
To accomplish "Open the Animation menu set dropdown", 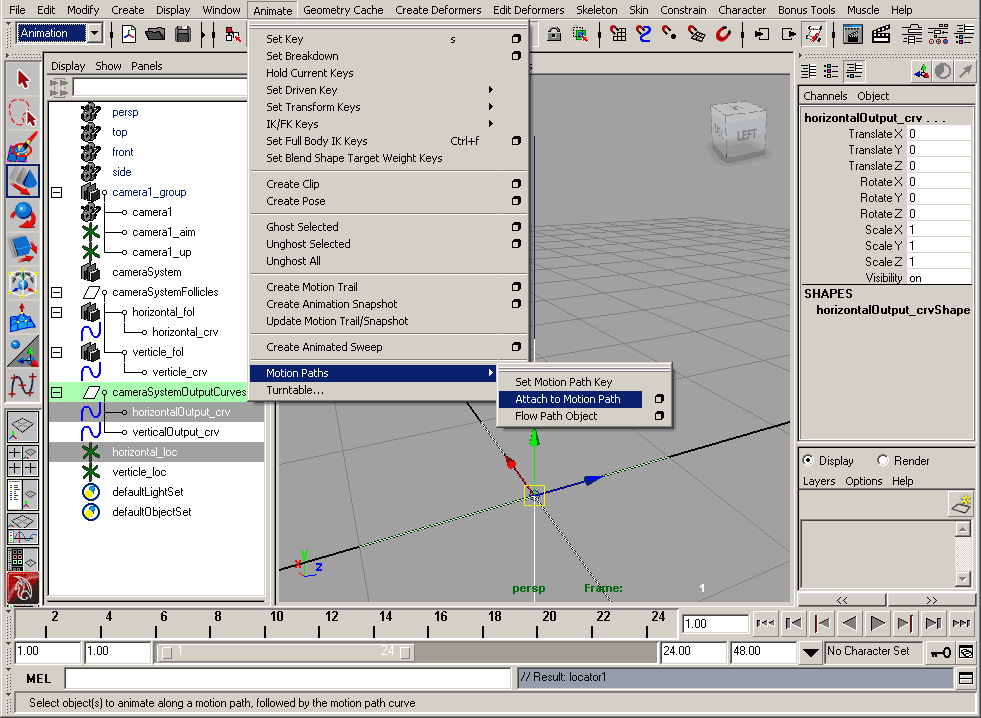I will coord(94,33).
